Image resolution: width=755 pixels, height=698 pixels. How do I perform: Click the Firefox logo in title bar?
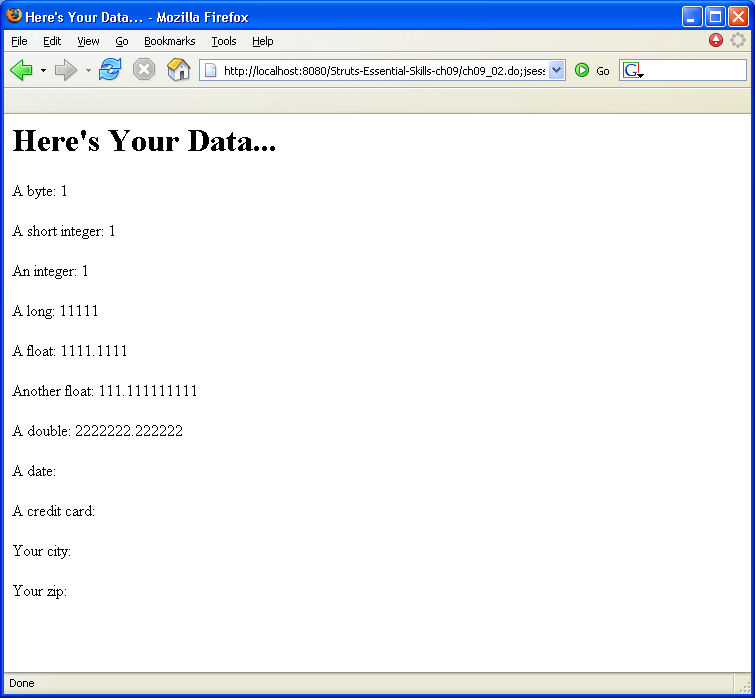(13, 17)
